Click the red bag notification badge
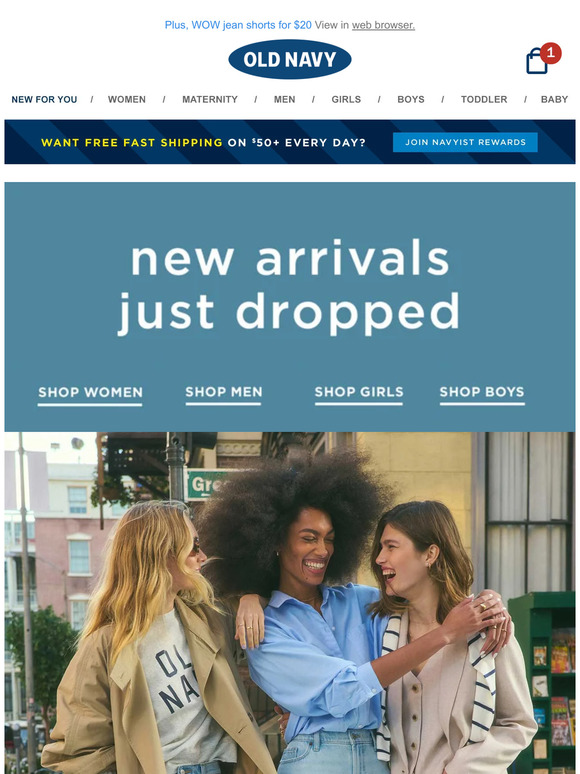Viewport: 580px width, 774px height. tap(551, 53)
